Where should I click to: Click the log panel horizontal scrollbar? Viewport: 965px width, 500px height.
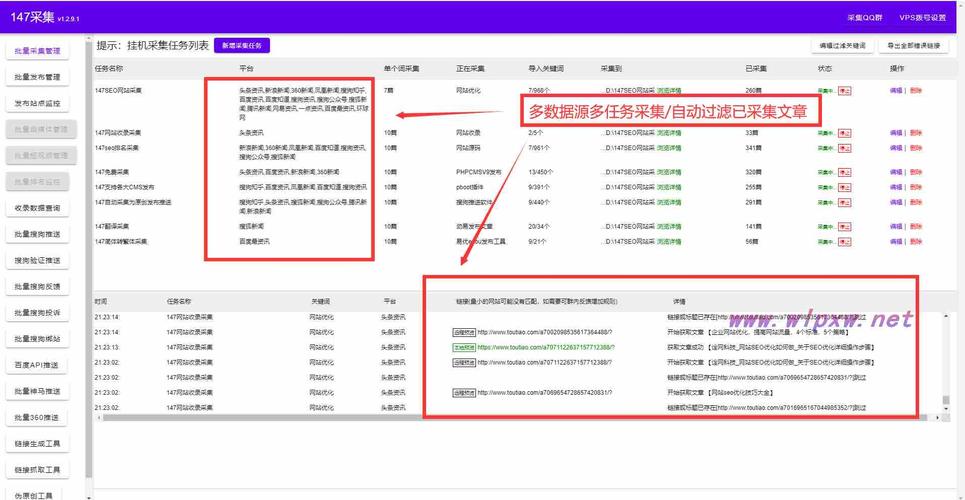tap(515, 417)
